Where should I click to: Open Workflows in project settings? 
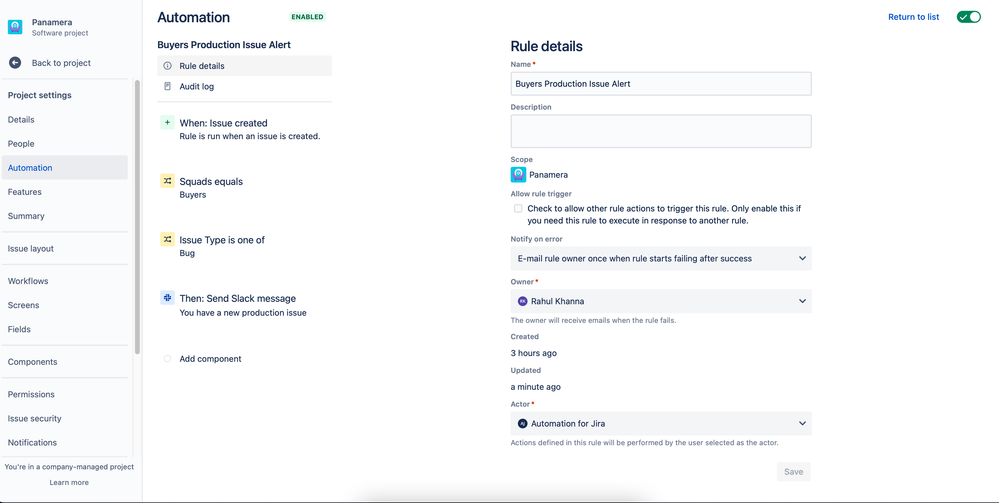pos(28,281)
